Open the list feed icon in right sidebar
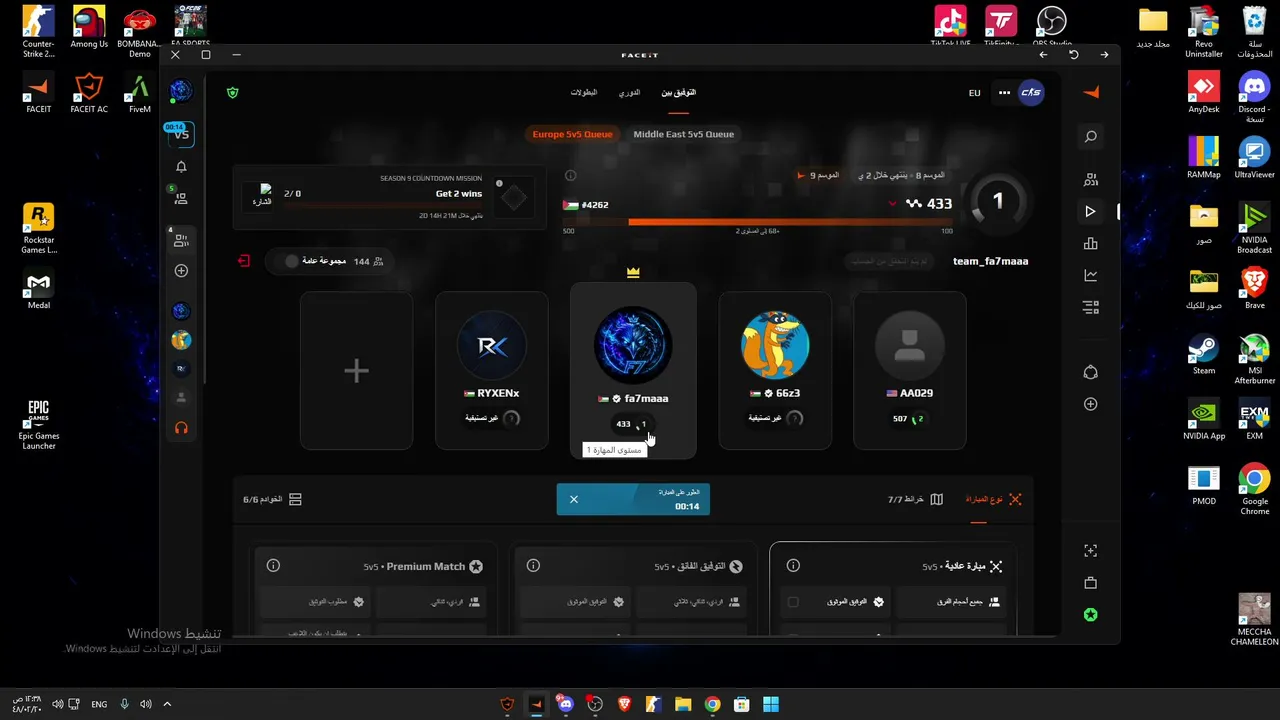1280x720 pixels. [1091, 307]
